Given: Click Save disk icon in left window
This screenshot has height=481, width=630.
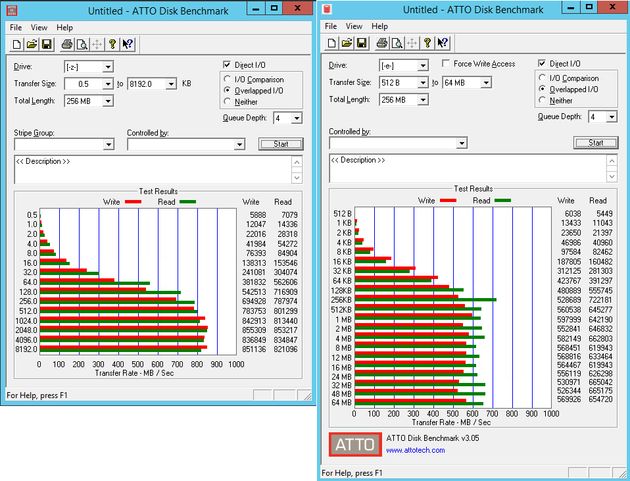Looking at the screenshot, I should (x=47, y=44).
